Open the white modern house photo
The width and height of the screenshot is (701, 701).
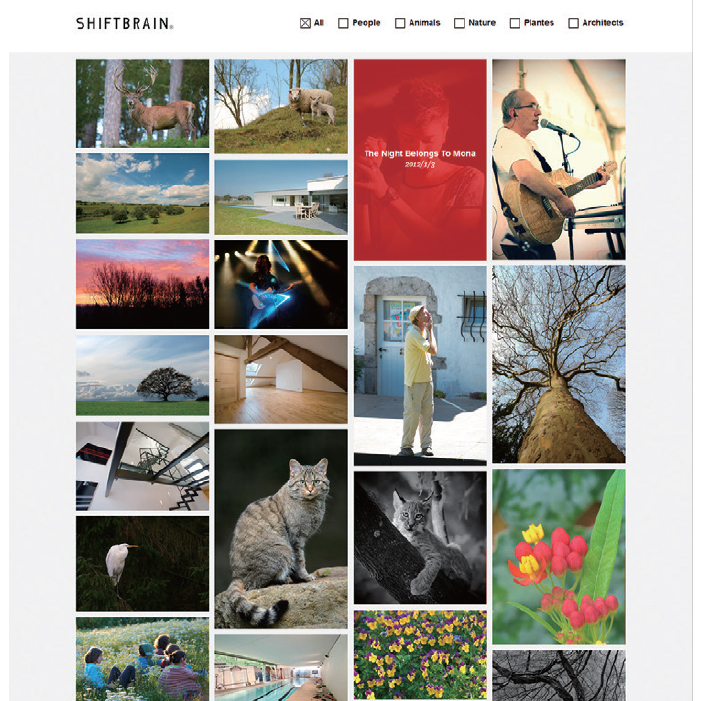tap(281, 197)
